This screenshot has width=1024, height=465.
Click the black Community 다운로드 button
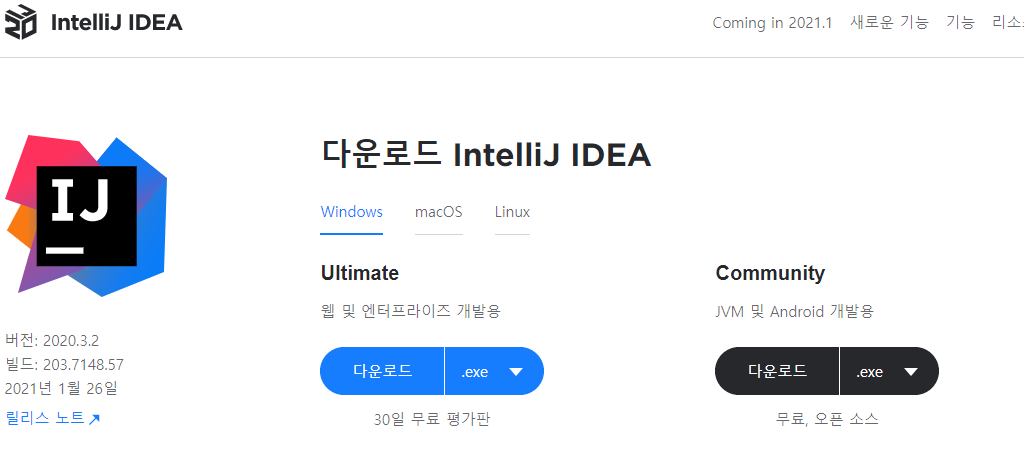[x=777, y=371]
